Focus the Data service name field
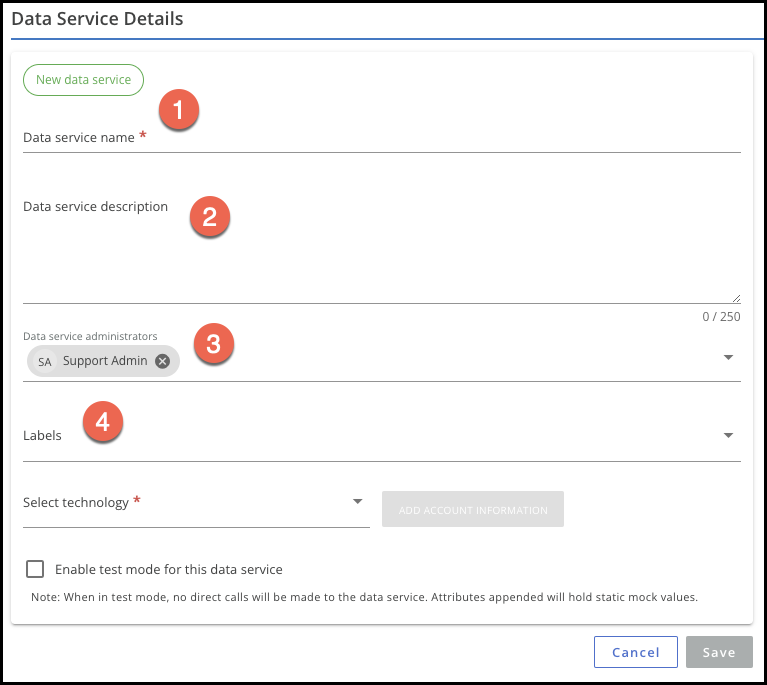 (x=382, y=137)
